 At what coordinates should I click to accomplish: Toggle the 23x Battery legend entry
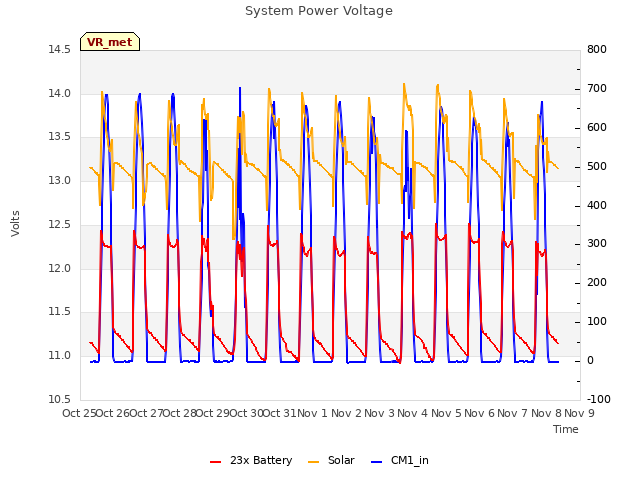tap(251, 460)
